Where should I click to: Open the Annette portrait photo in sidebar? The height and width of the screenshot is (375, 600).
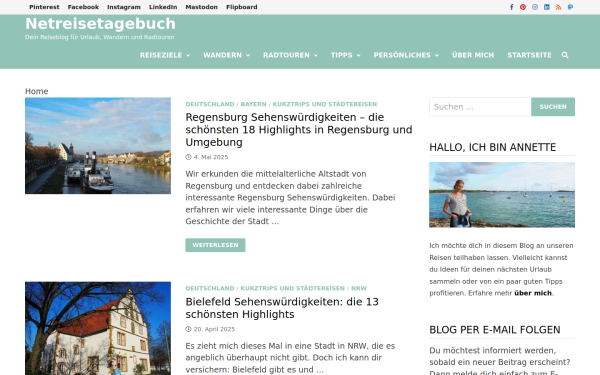point(502,195)
